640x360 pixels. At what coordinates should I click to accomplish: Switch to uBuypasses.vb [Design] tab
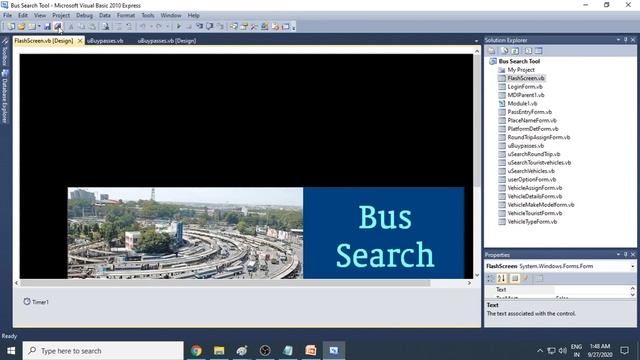tap(167, 41)
